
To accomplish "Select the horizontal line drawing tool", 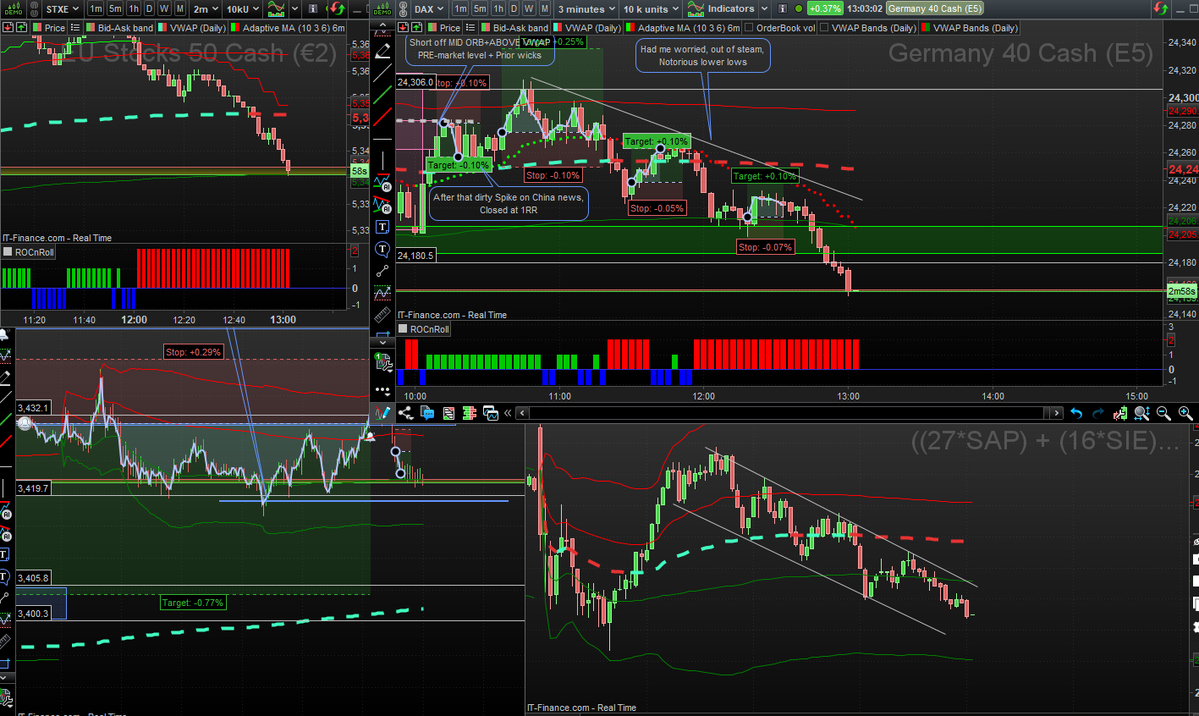I will 383,138.
